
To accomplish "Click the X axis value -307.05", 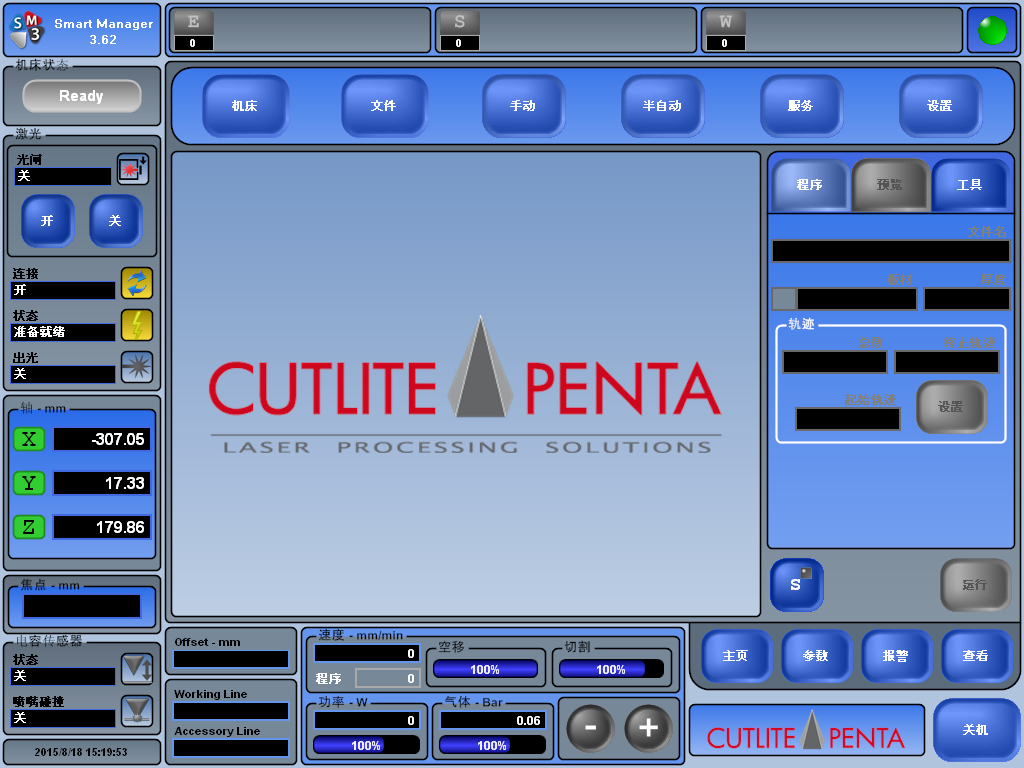I will click(x=102, y=439).
